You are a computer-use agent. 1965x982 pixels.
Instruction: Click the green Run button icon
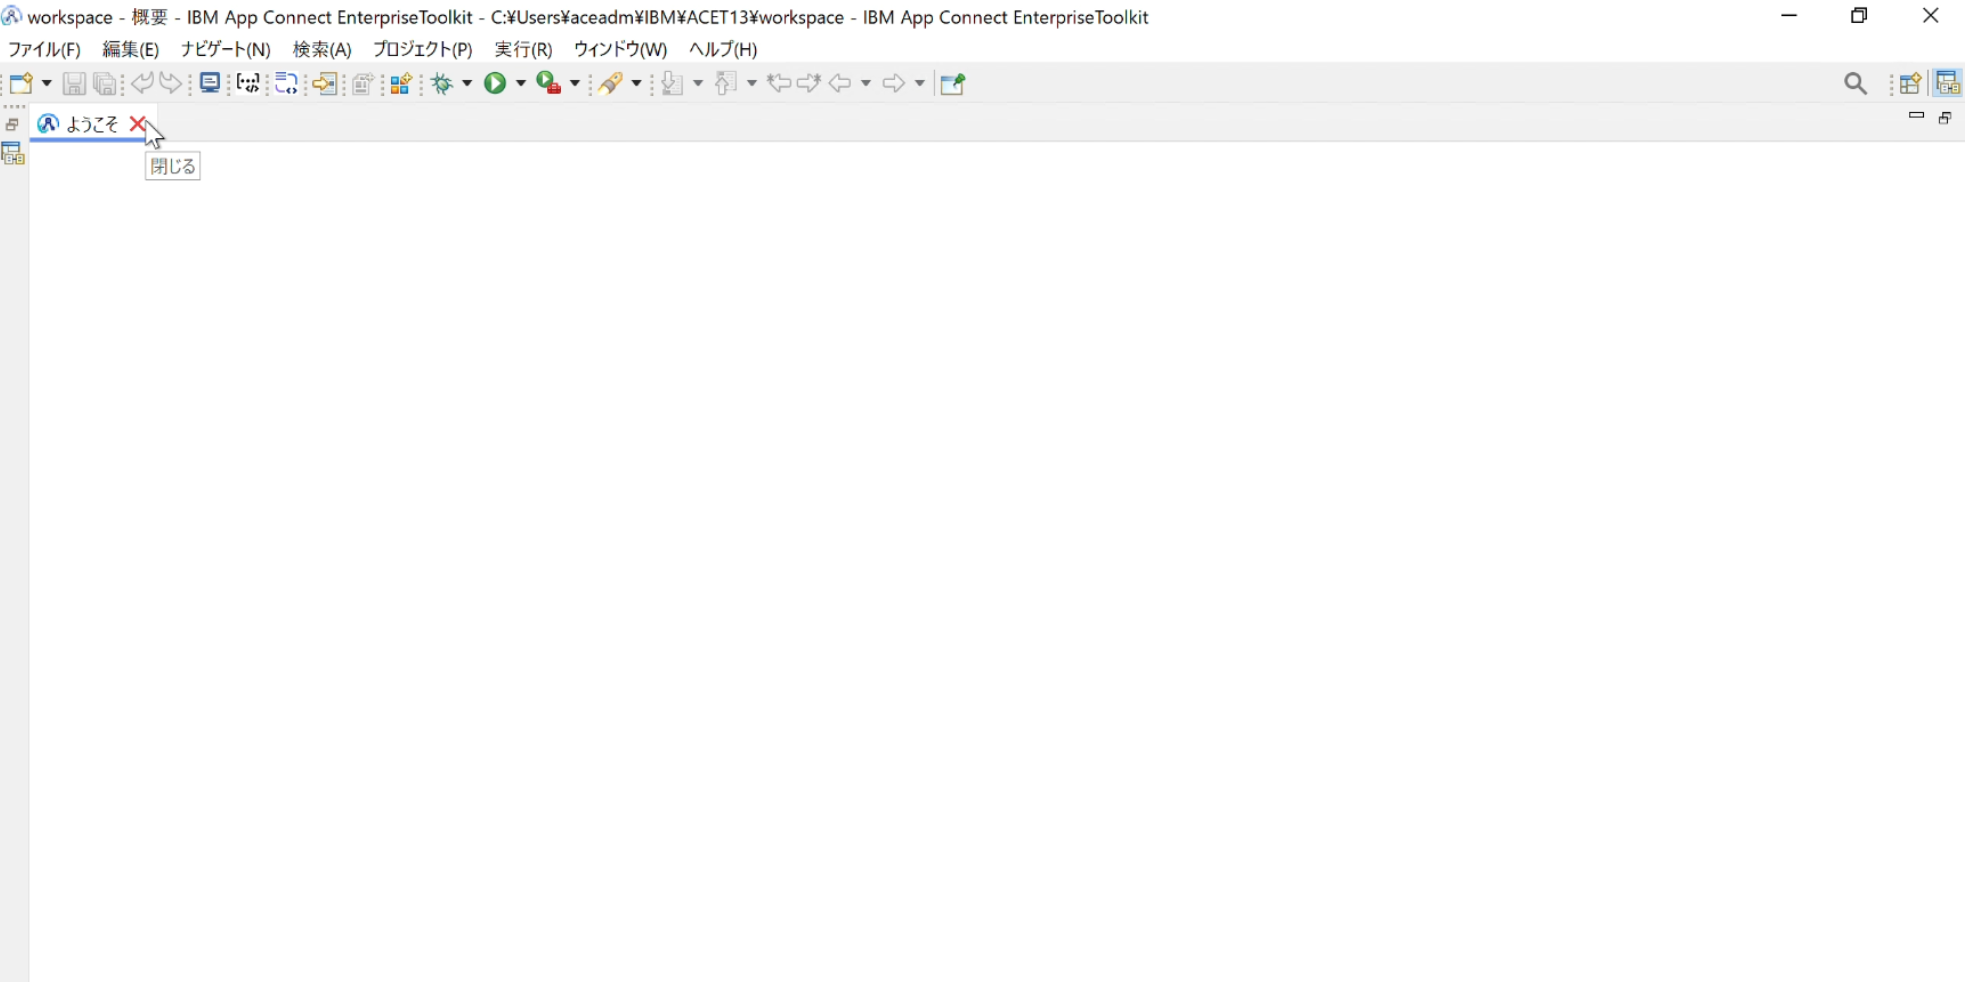coord(495,83)
